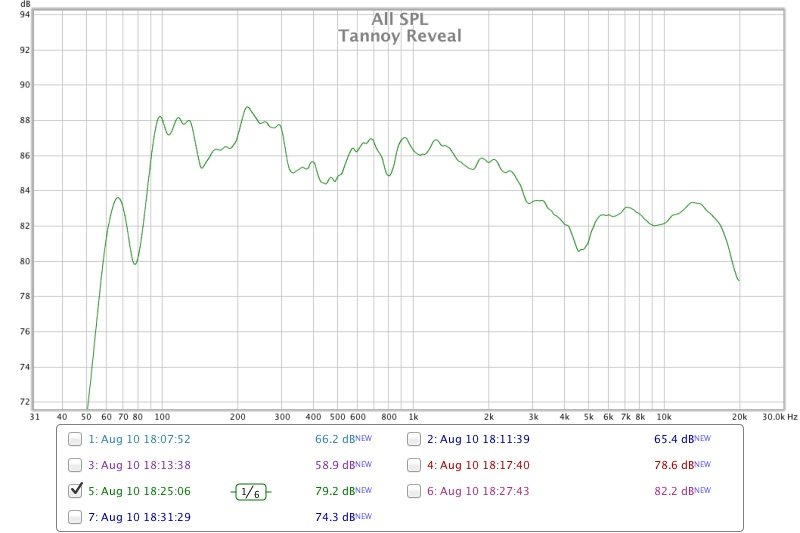800x533 pixels.
Task: Toggle measurement 6 checkbox on
Action: coord(414,491)
